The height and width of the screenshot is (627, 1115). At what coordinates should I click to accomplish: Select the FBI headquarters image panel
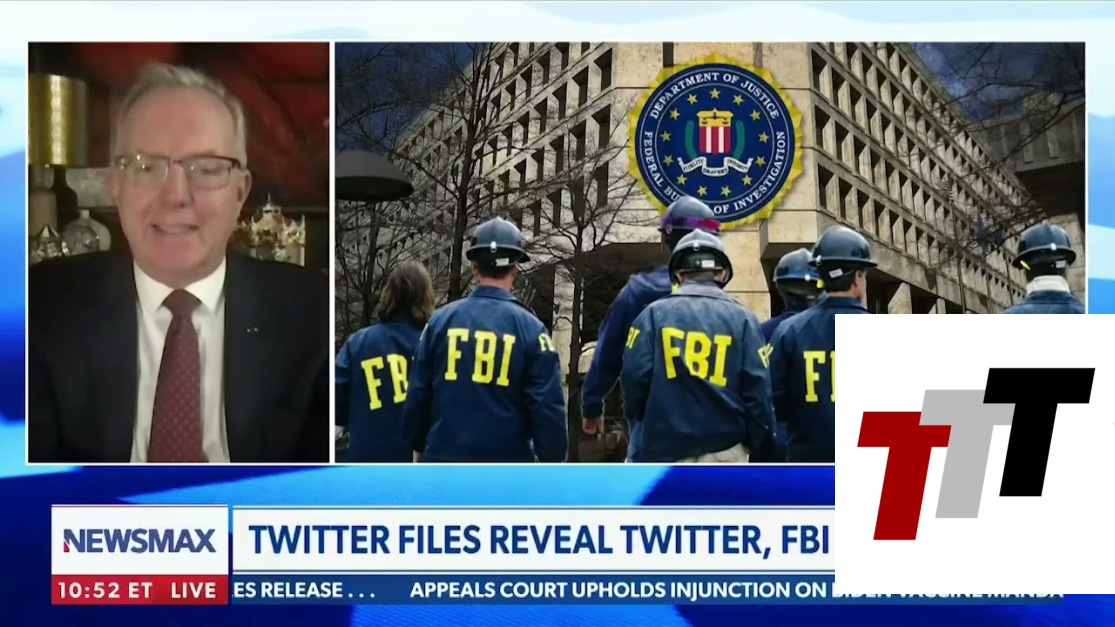click(710, 252)
